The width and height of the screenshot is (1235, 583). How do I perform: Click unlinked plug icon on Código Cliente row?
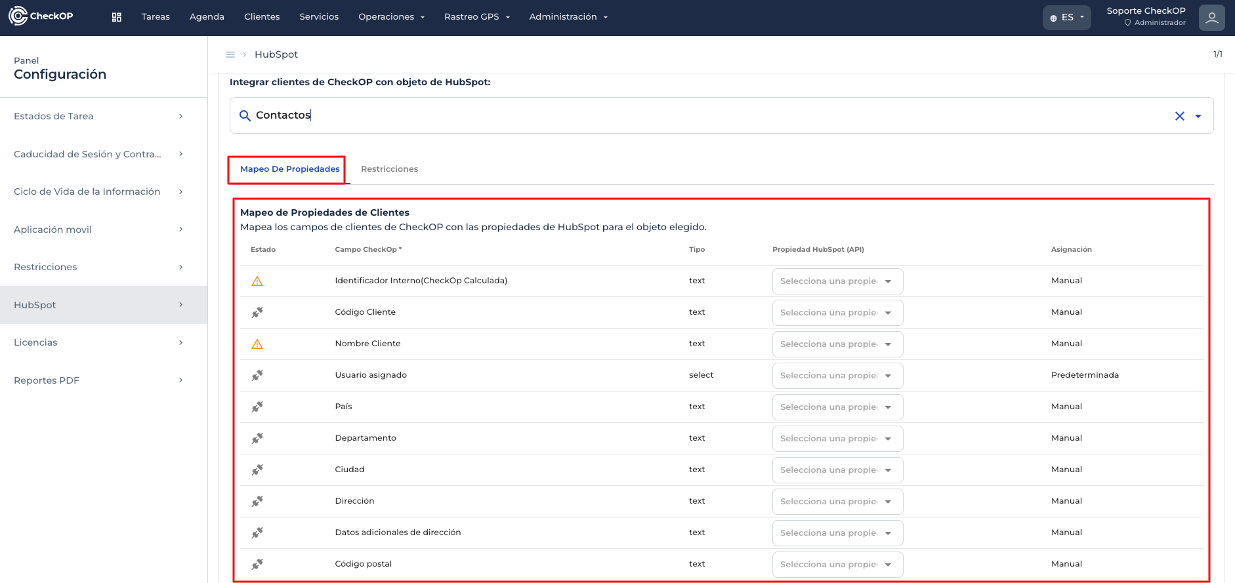[x=257, y=312]
